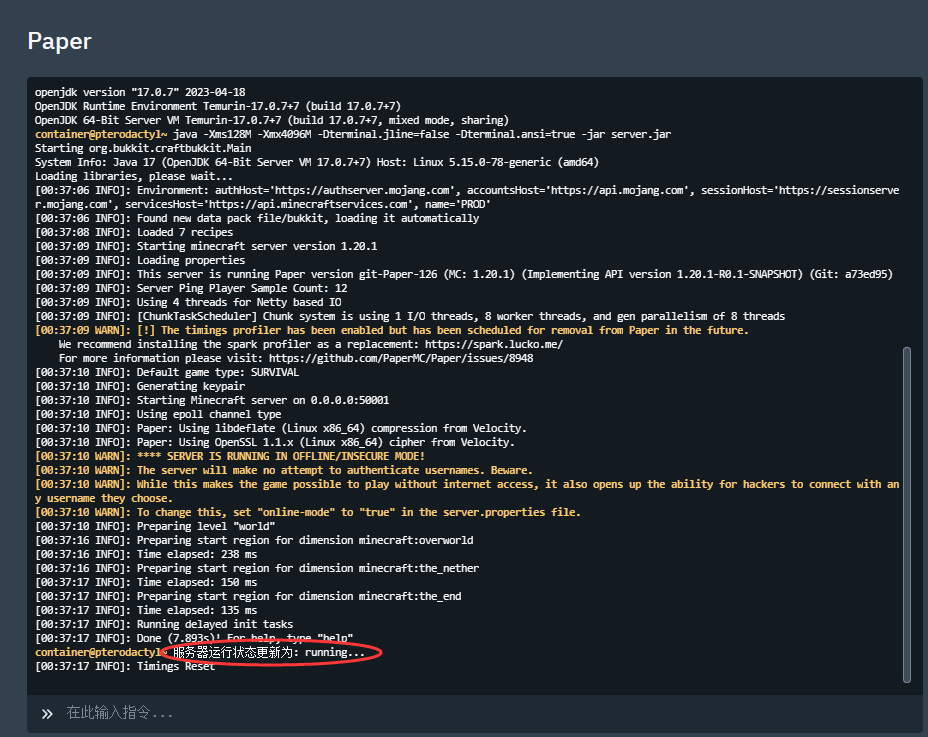The width and height of the screenshot is (928, 737).
Task: Click the PaperMC issues/8948 URL
Action: pos(401,358)
